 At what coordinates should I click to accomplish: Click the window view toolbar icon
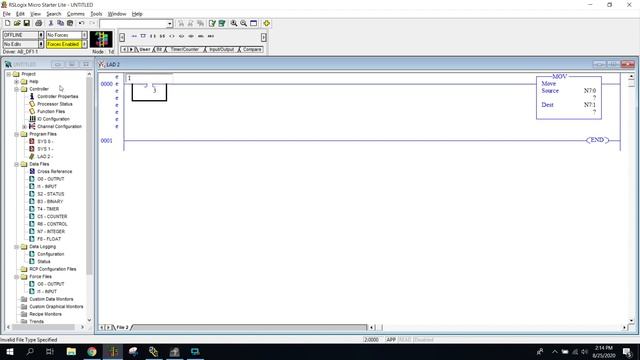253,23
